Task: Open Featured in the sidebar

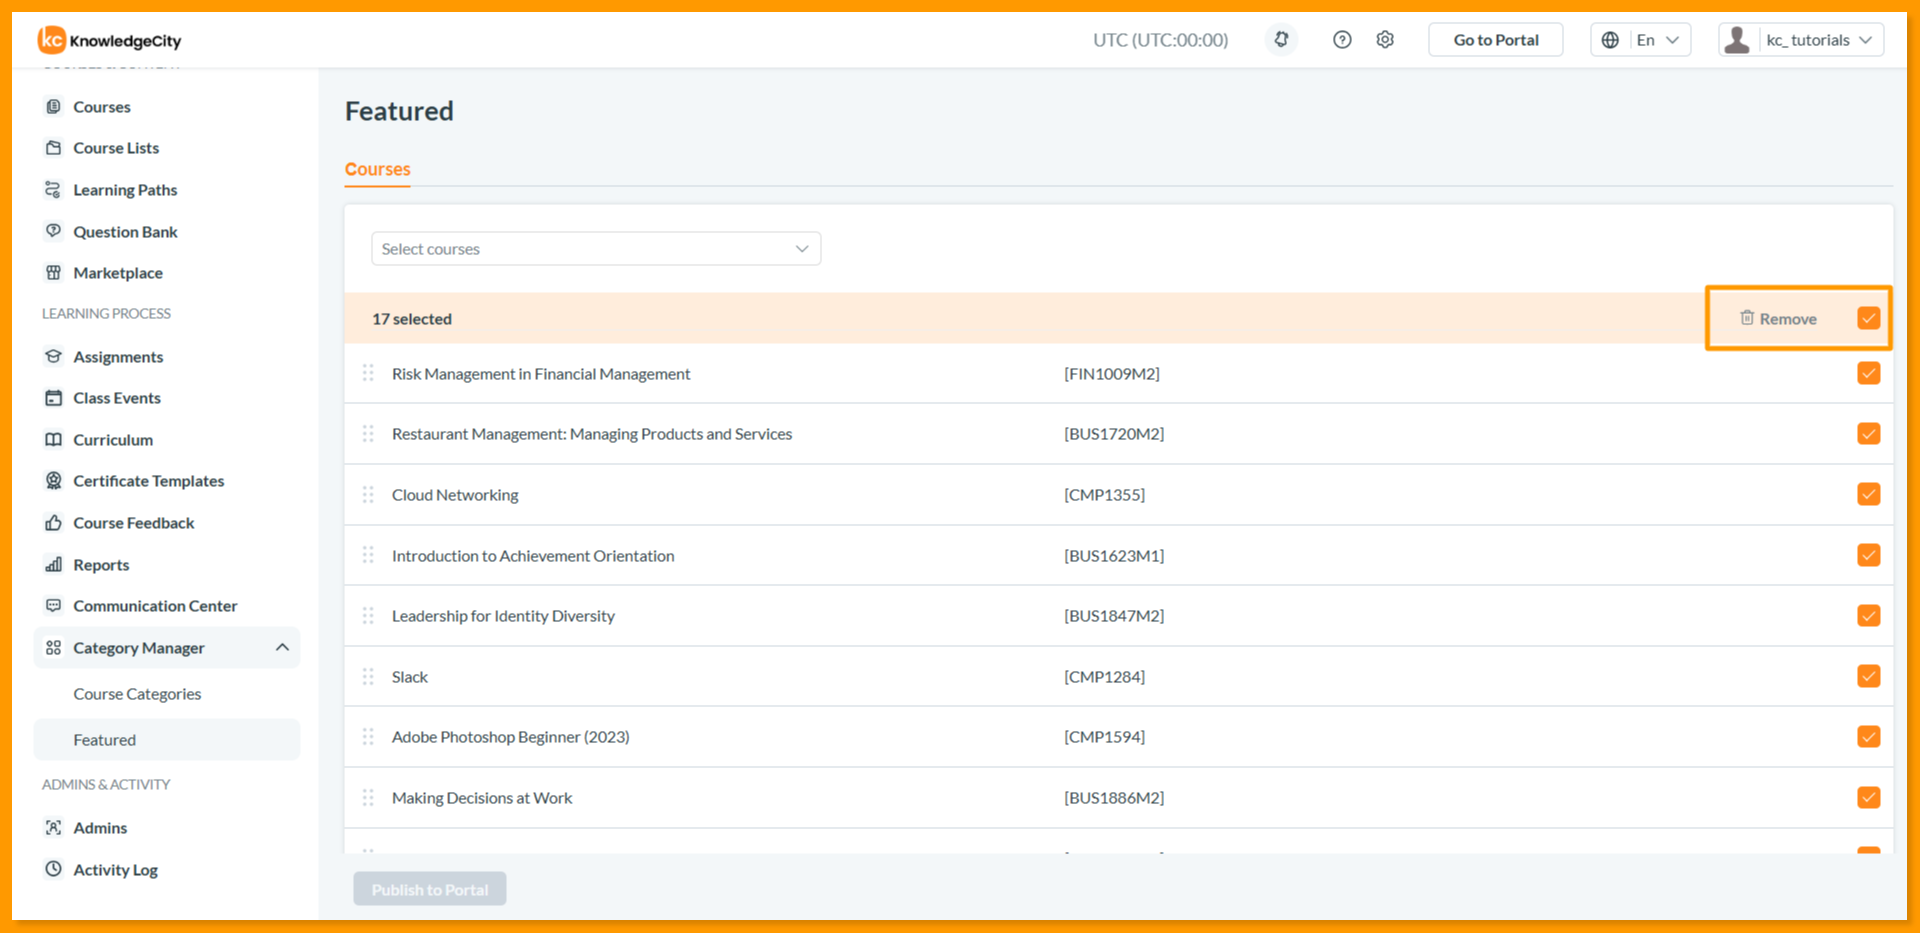Action: [x=167, y=740]
